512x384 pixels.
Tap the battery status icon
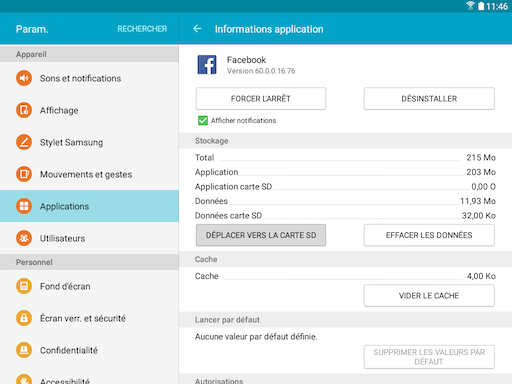(481, 6)
